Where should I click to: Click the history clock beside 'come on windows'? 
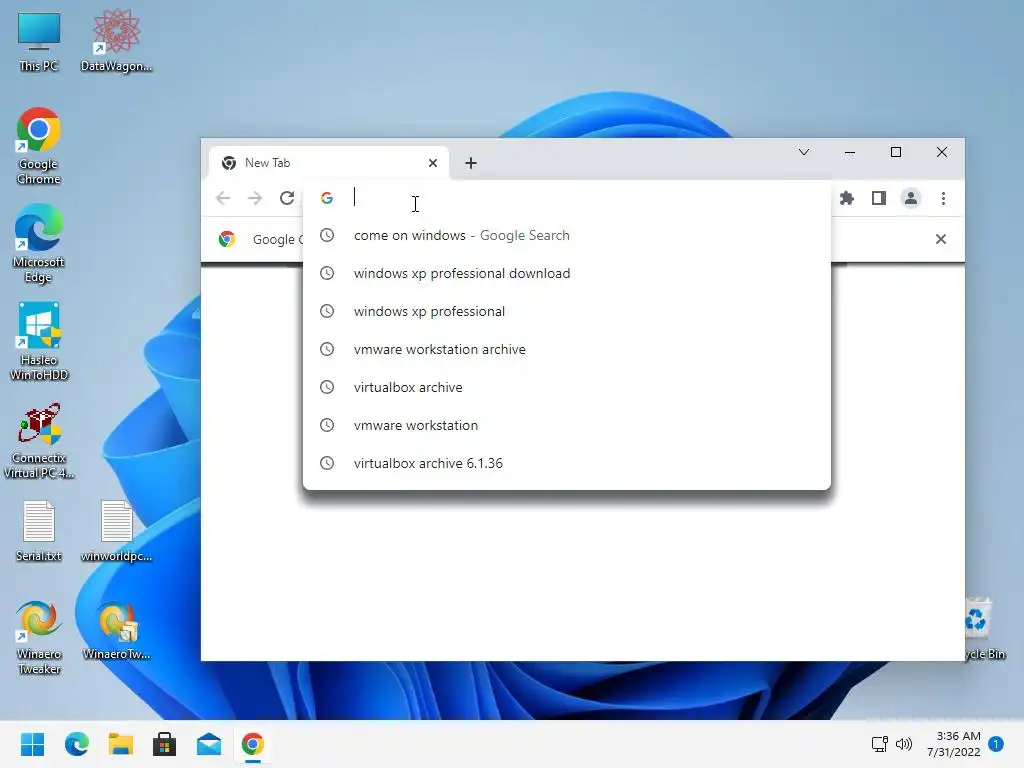point(327,235)
